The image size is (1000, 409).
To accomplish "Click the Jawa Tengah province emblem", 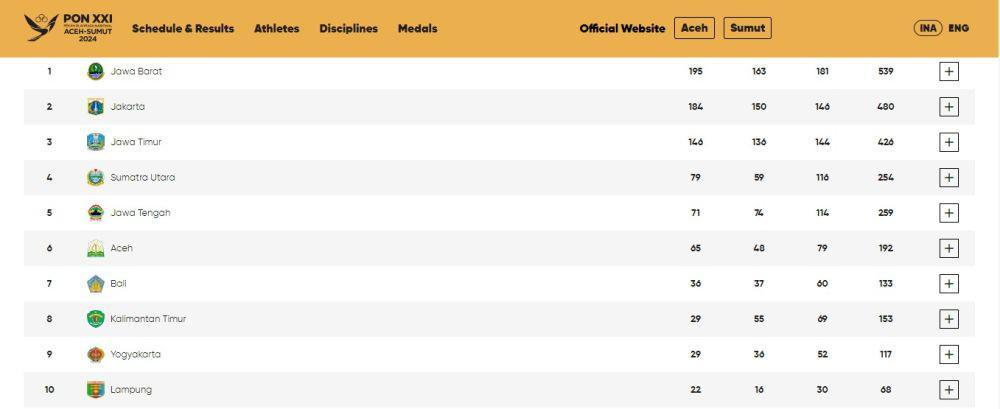I will [x=96, y=212].
